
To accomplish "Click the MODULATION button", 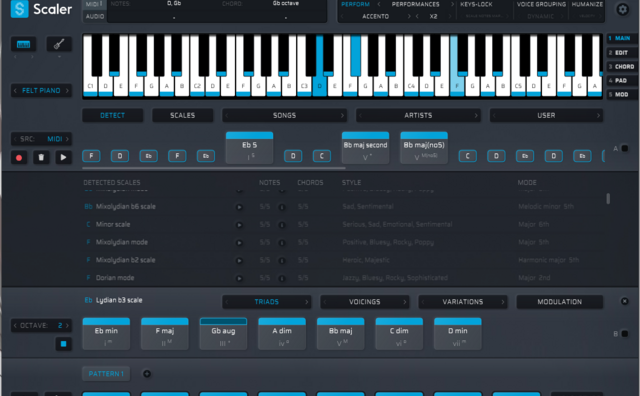I will click(560, 302).
